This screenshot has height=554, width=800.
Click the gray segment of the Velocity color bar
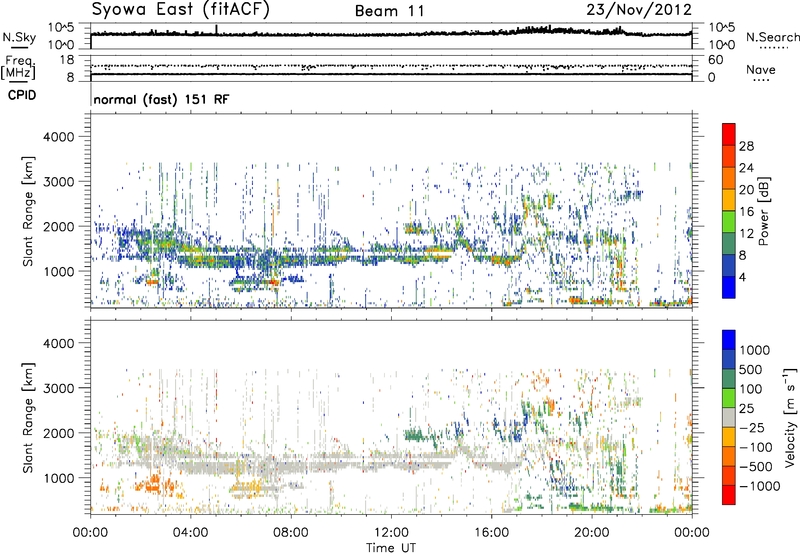pyautogui.click(x=729, y=418)
